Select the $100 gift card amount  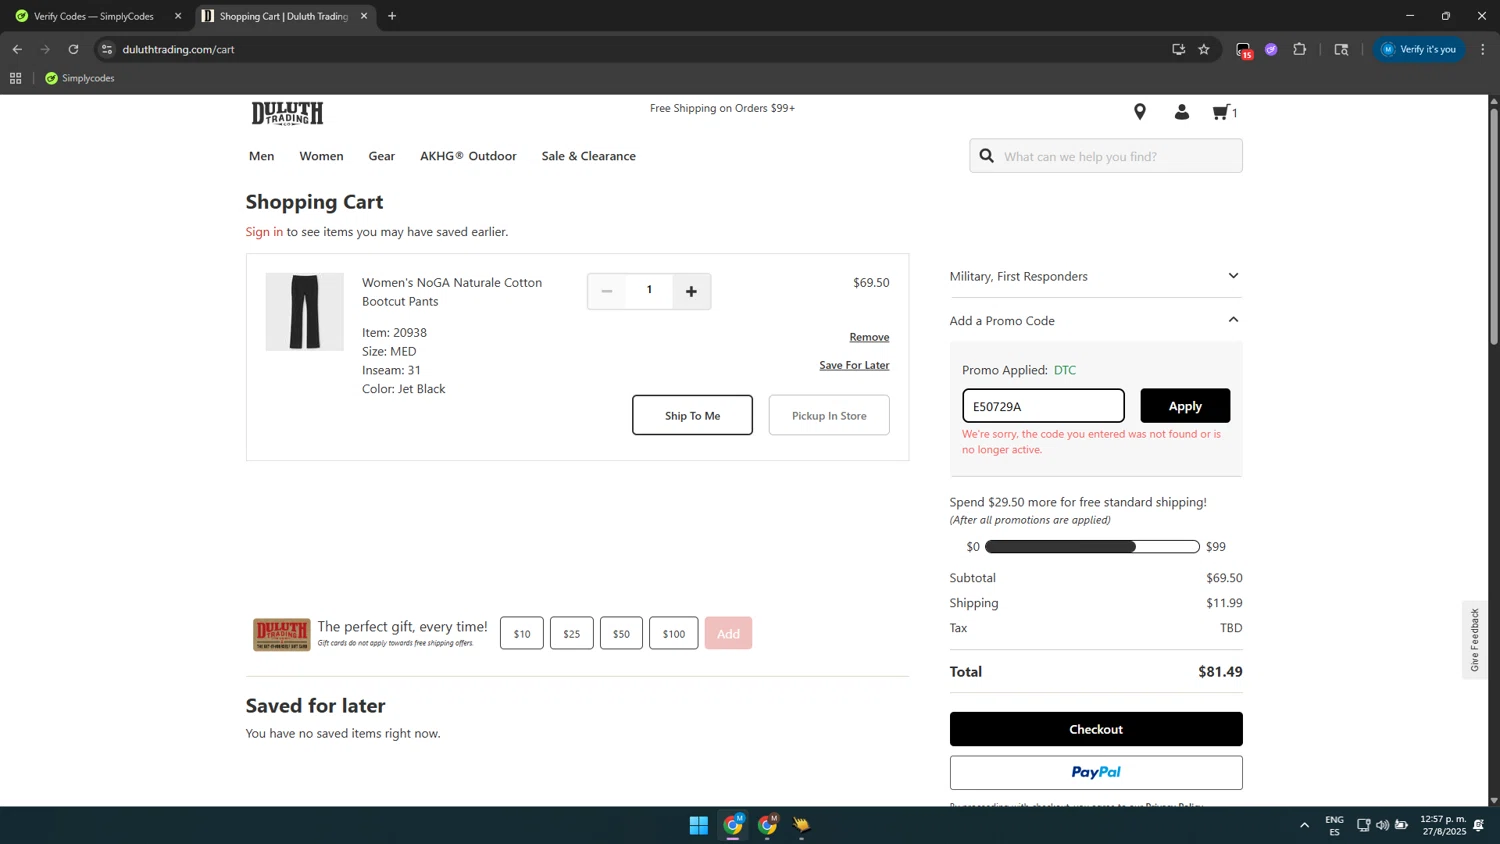pyautogui.click(x=674, y=633)
